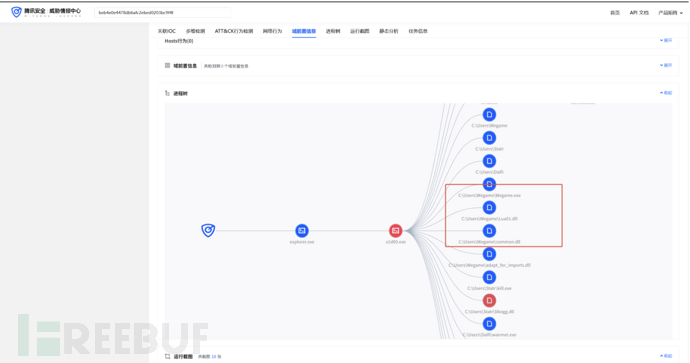Select the Lua51.dll file node
Viewport: 690px width, 363px height.
coord(489,208)
